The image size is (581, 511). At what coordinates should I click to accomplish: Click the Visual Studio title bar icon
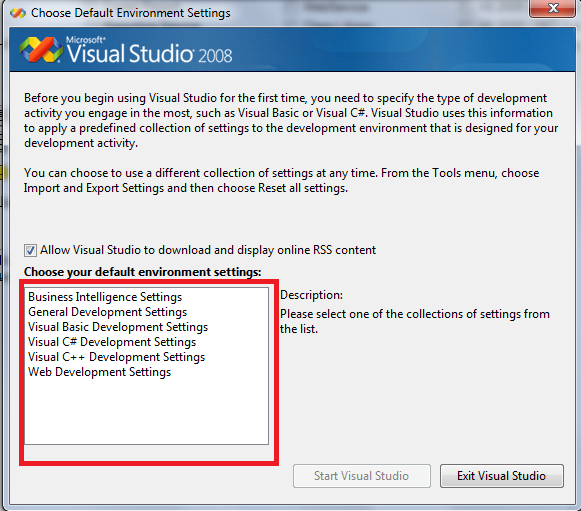point(17,13)
